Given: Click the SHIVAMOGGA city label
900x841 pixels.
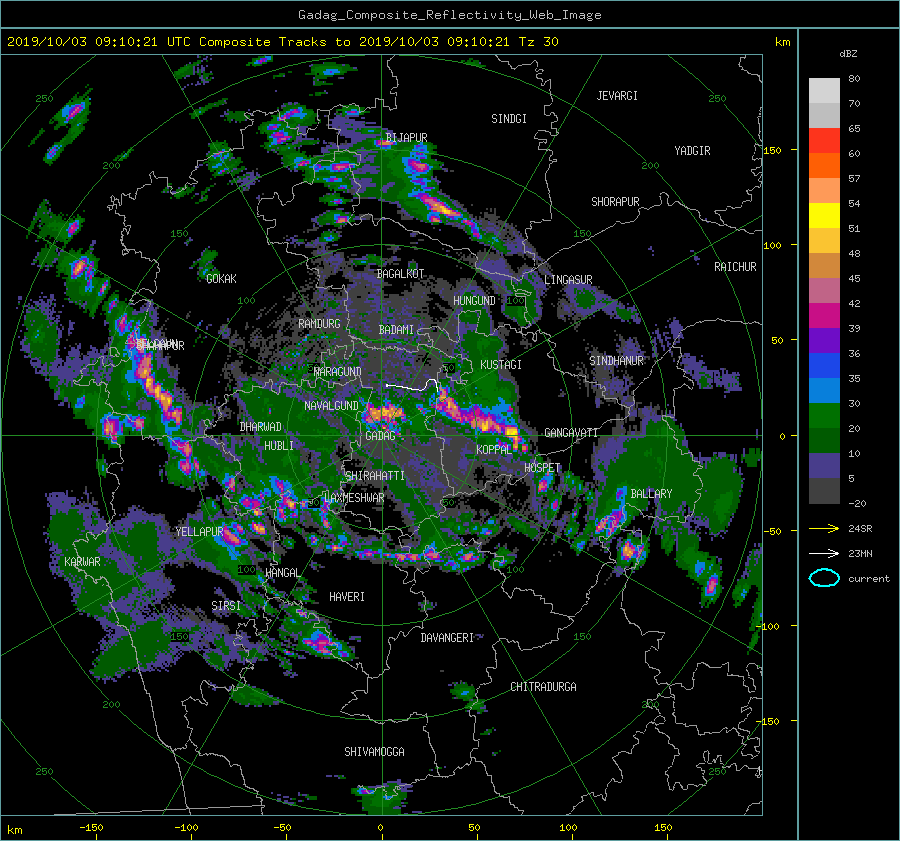Looking at the screenshot, I should click(x=374, y=751).
